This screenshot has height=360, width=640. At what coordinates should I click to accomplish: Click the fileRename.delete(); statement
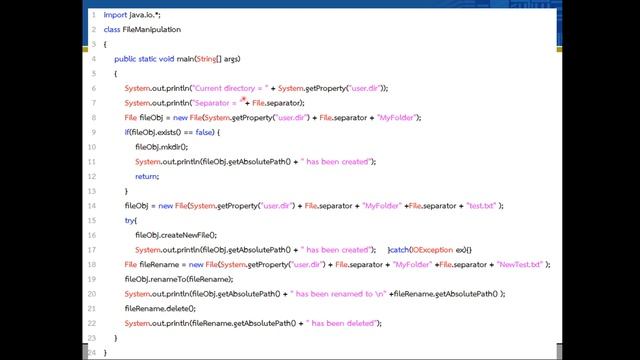click(160, 309)
